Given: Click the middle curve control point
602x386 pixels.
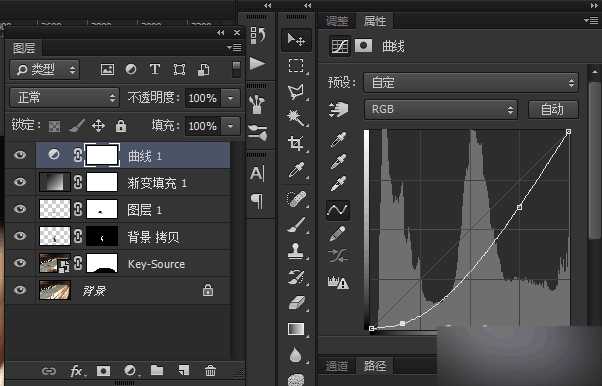Looking at the screenshot, I should tap(519, 207).
